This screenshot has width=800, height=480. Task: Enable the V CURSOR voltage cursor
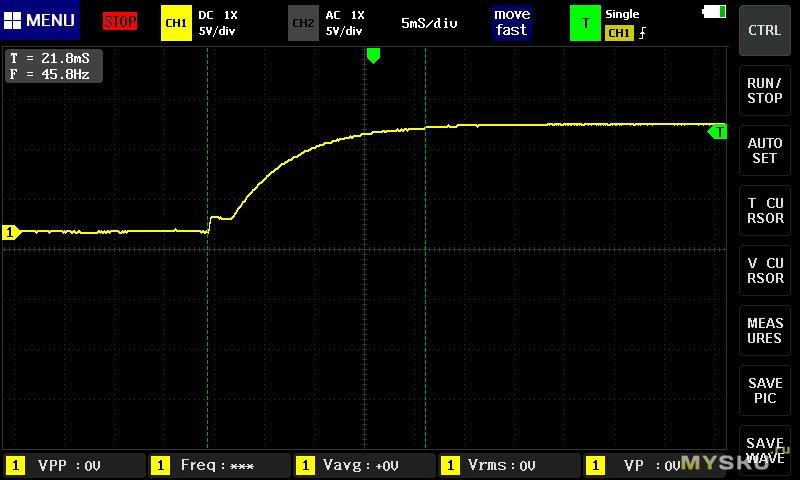(x=765, y=271)
